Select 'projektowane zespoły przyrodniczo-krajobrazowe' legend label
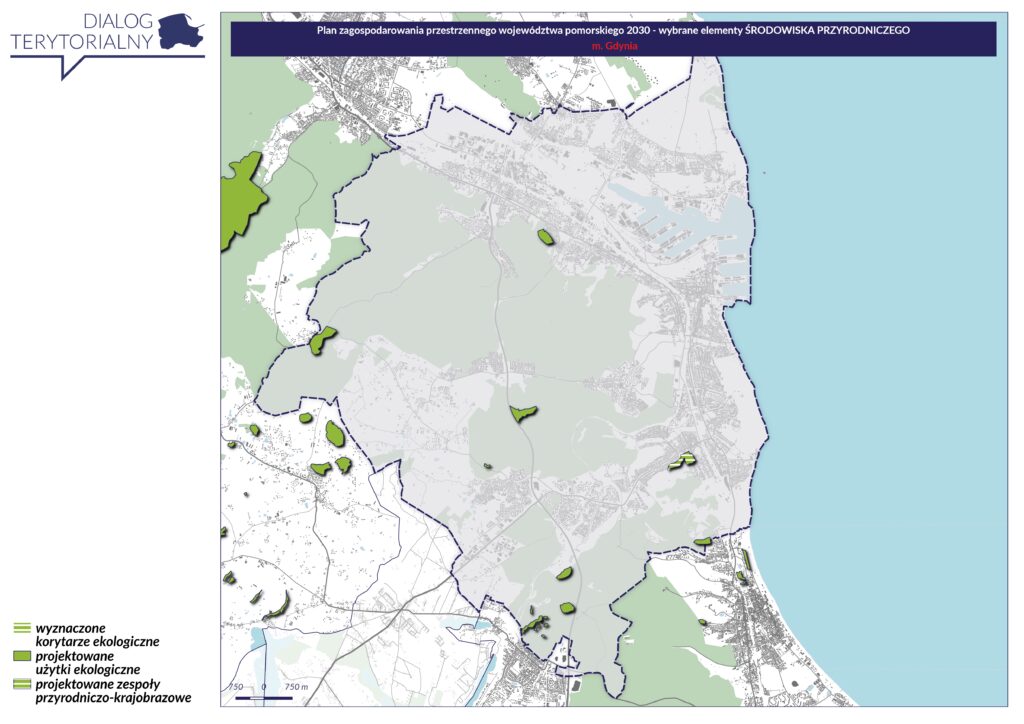Viewport: 1024px width, 724px height. (x=112, y=691)
